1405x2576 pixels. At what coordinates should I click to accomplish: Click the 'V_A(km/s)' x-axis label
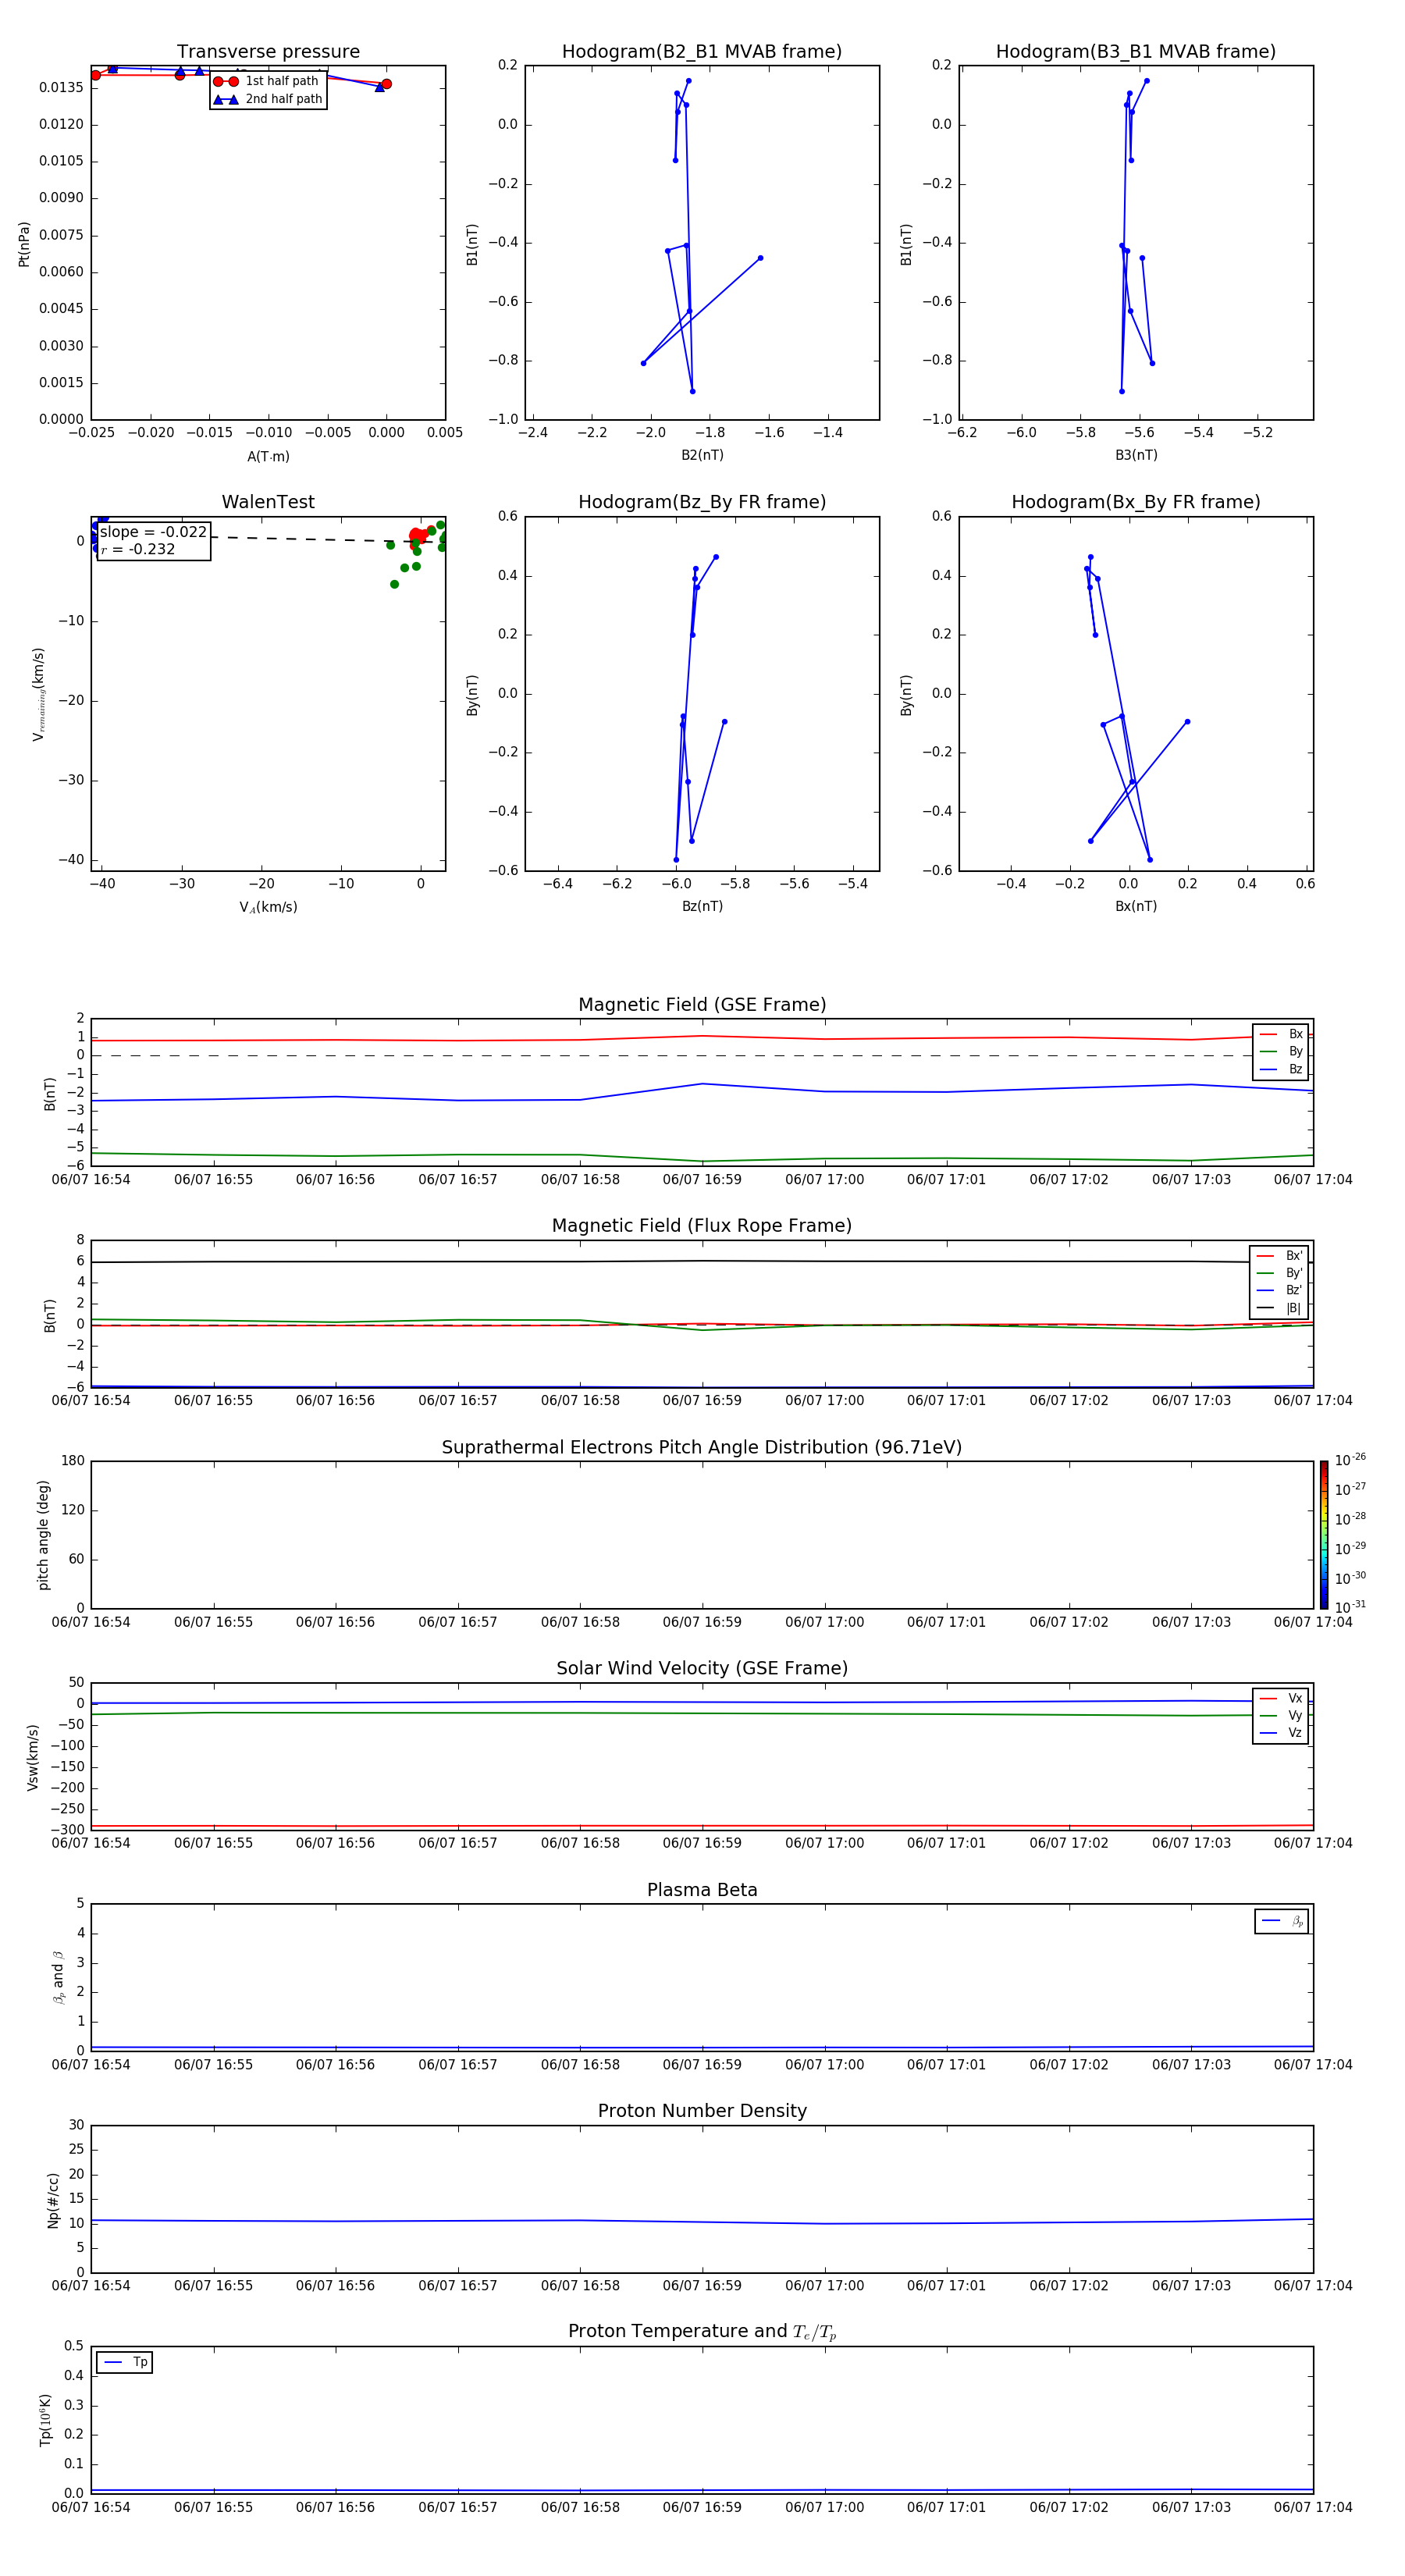[268, 907]
